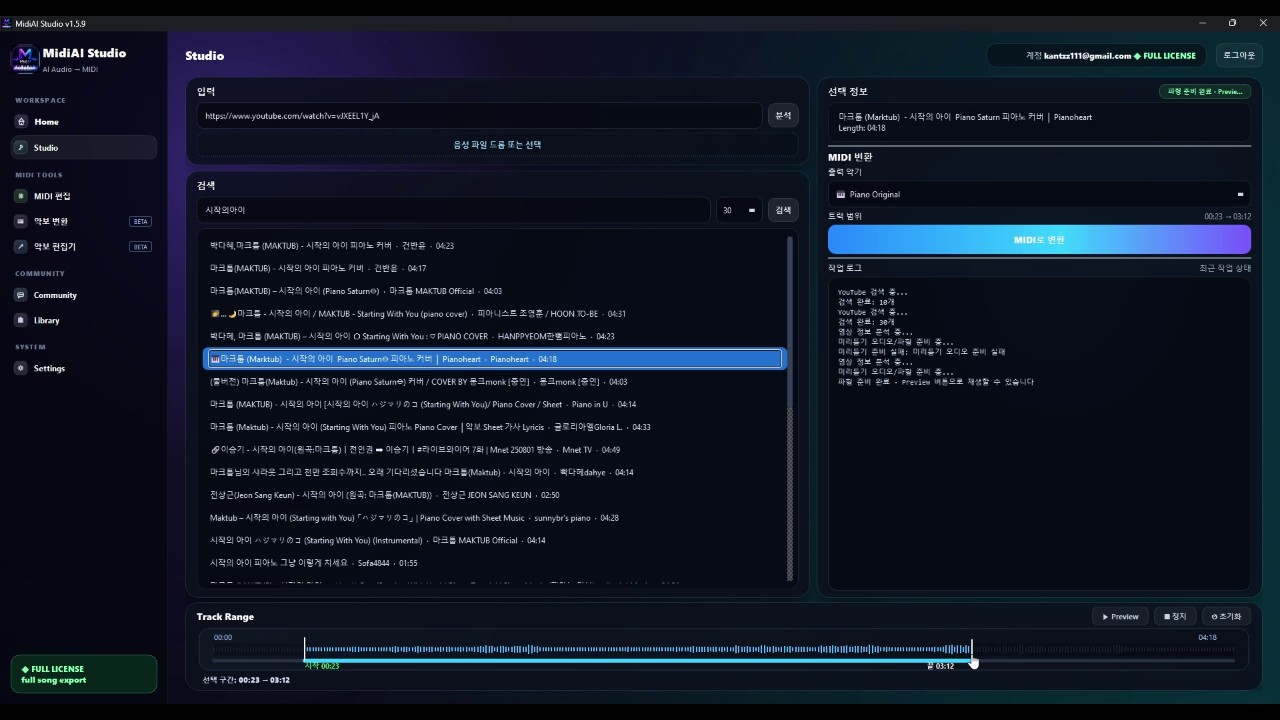The width and height of the screenshot is (1280, 720).
Task: Select the Studio workspace icon
Action: point(21,148)
